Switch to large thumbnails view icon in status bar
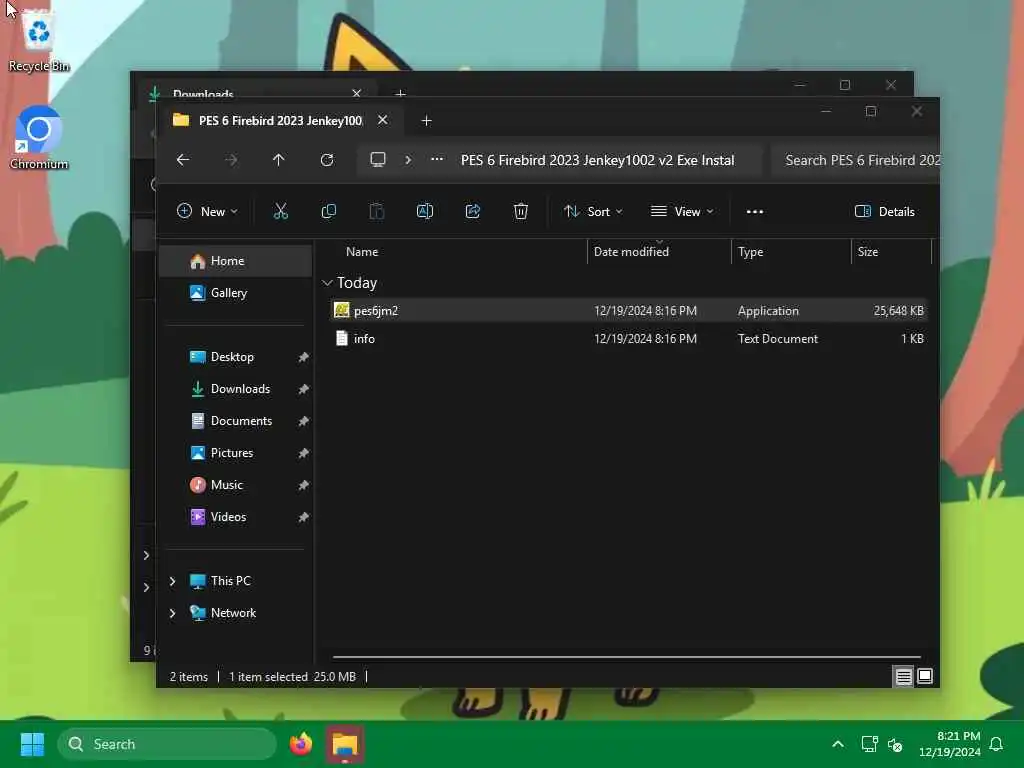 925,677
